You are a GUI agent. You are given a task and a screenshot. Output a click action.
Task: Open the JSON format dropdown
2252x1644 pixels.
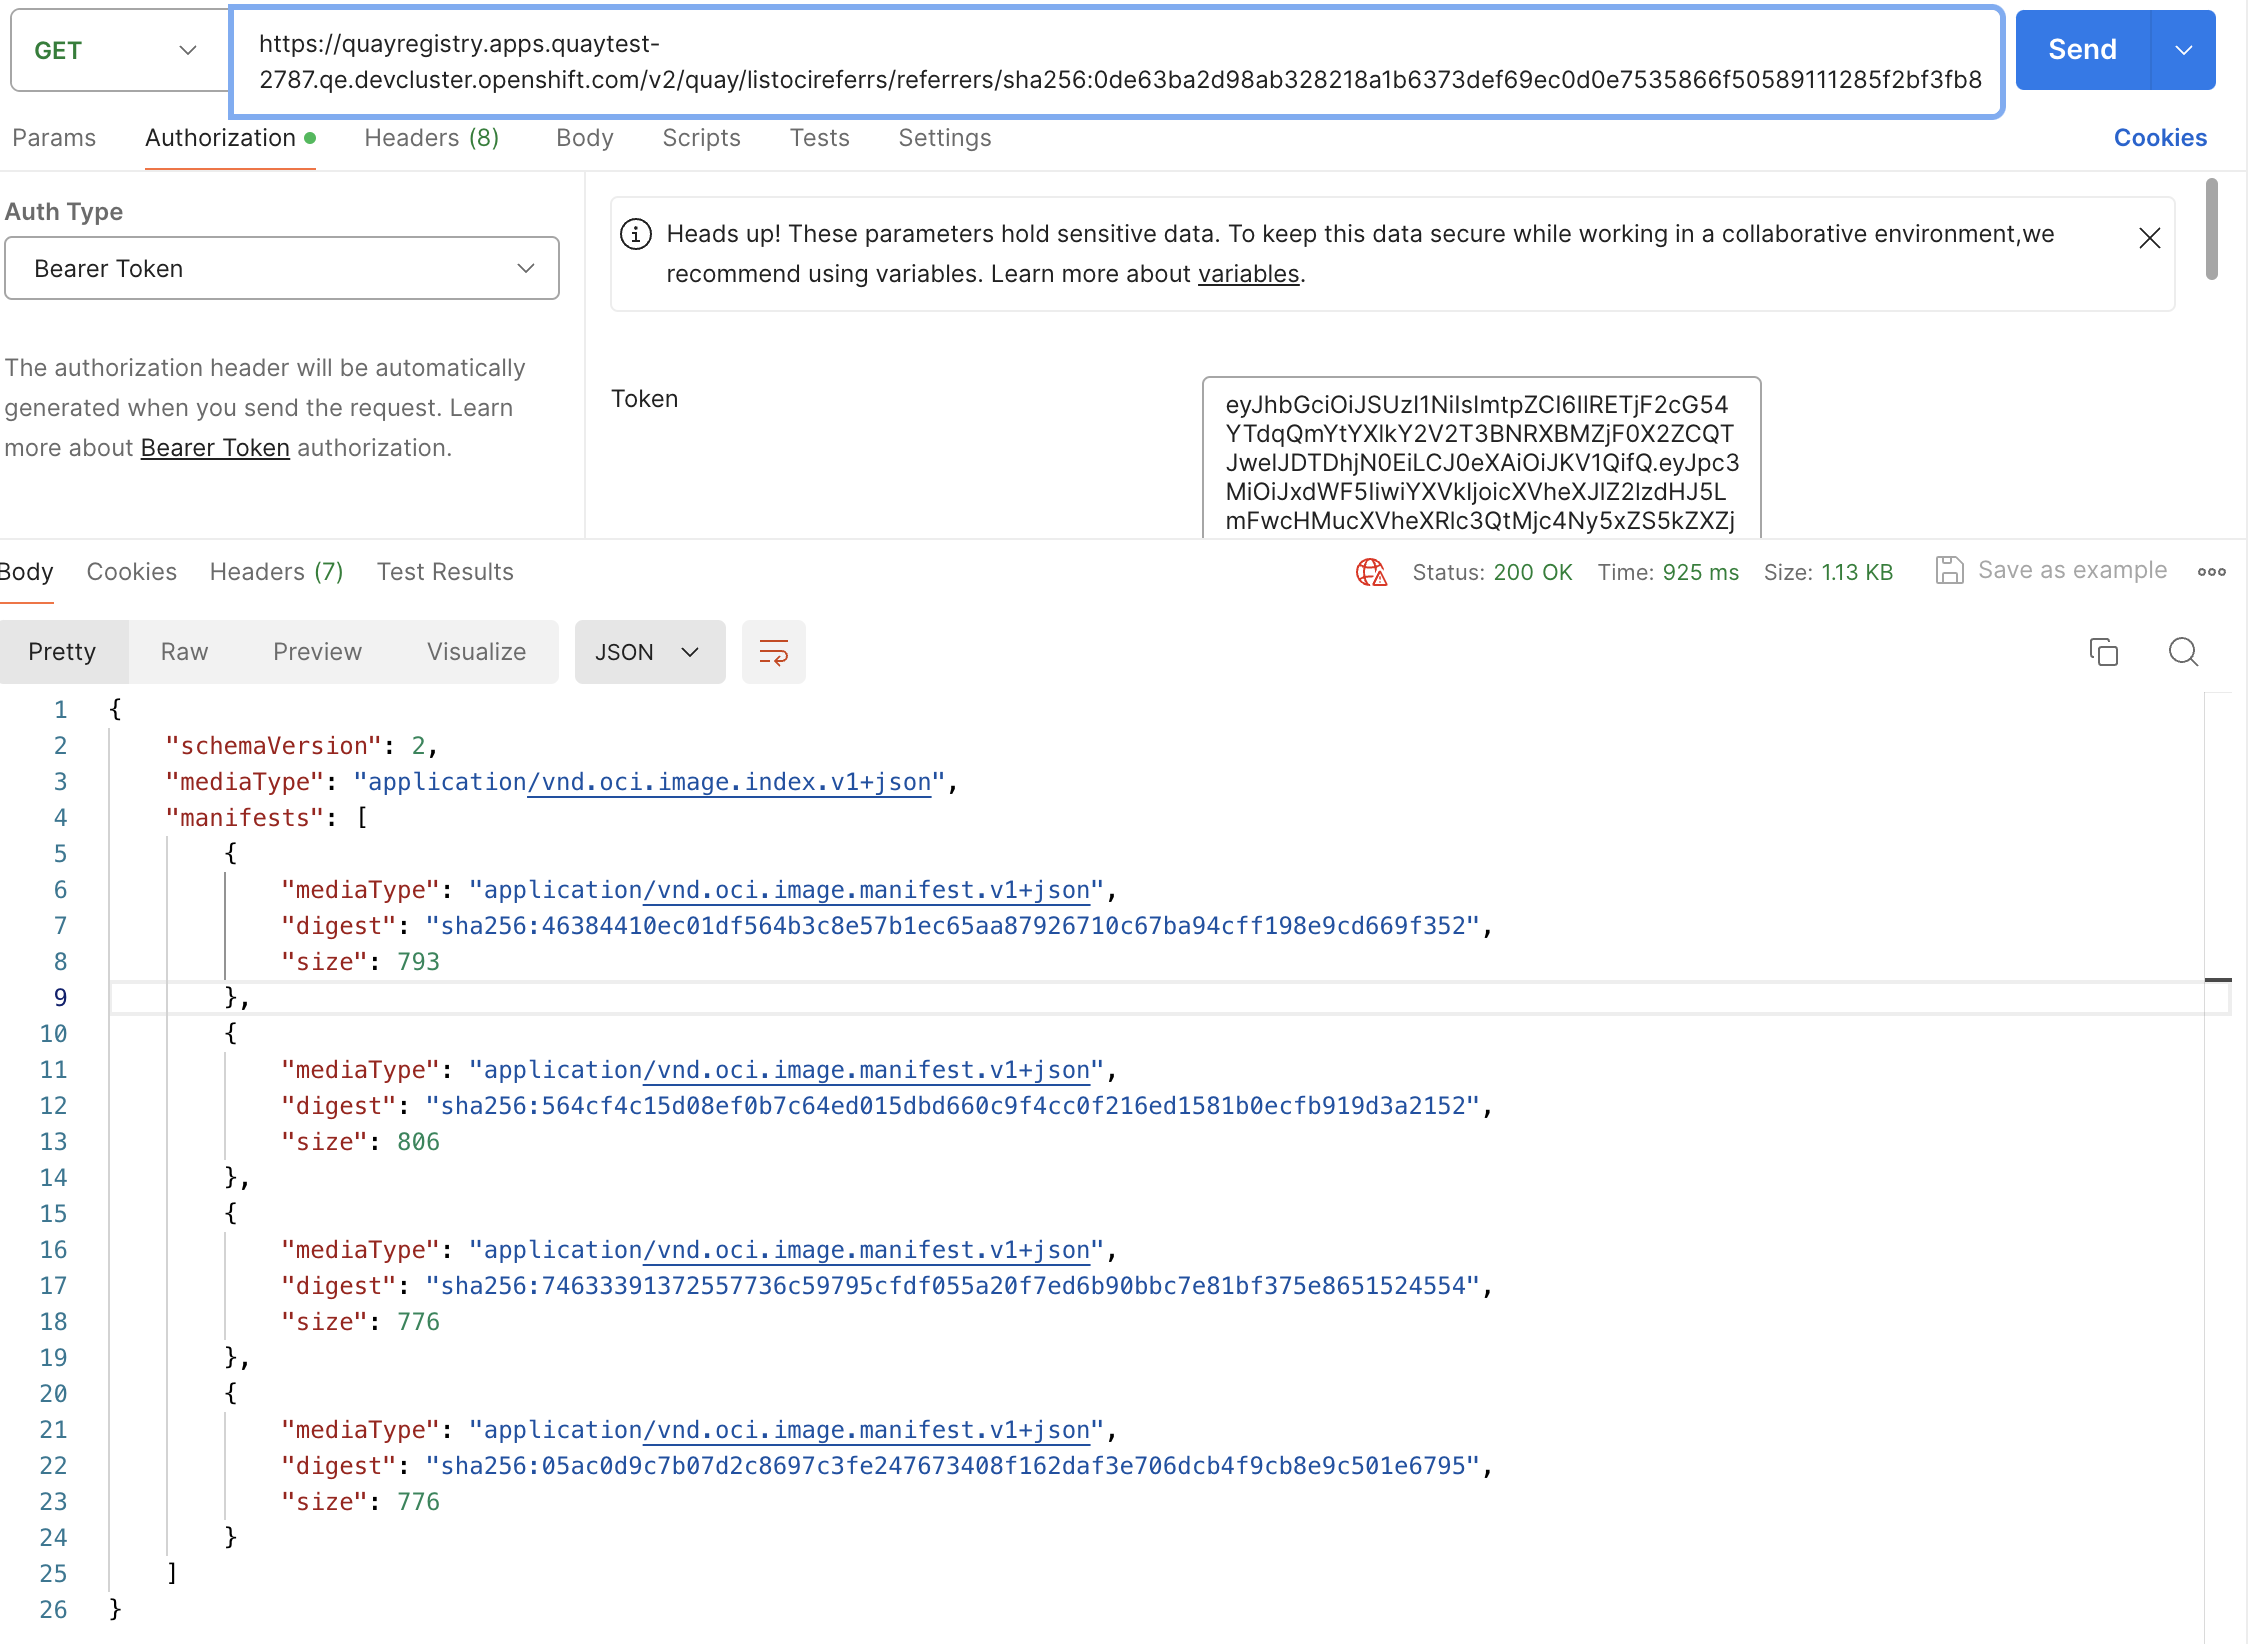click(648, 652)
